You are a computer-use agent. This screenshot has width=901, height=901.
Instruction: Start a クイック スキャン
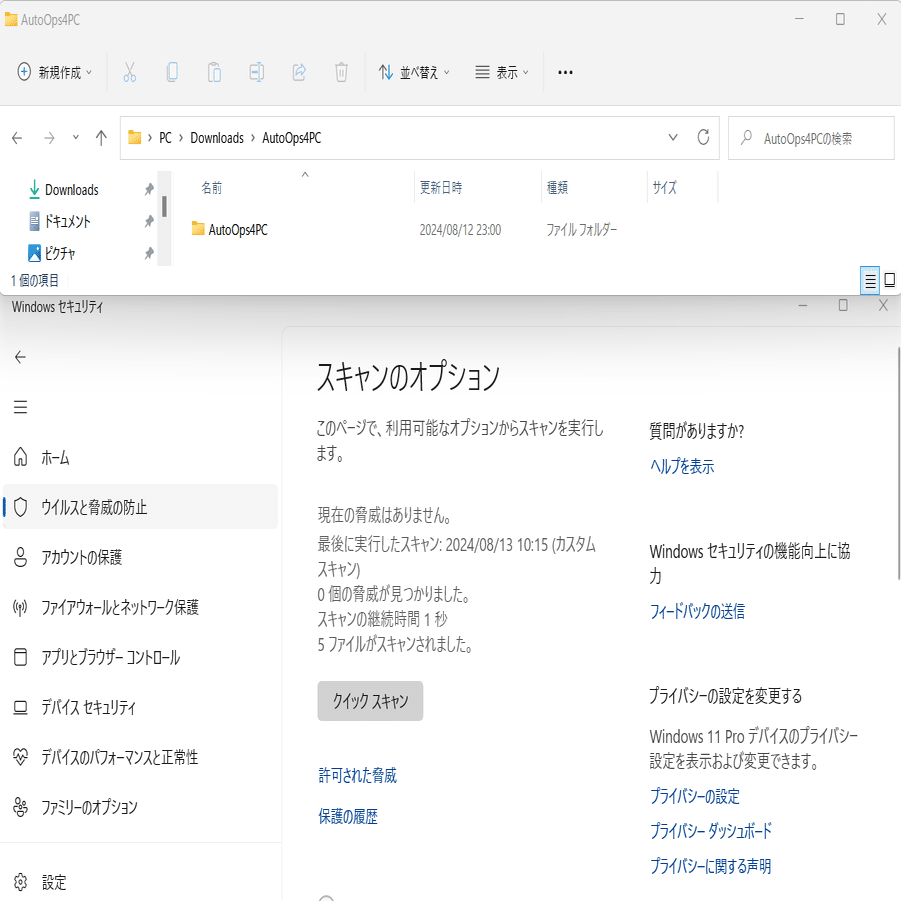point(370,701)
